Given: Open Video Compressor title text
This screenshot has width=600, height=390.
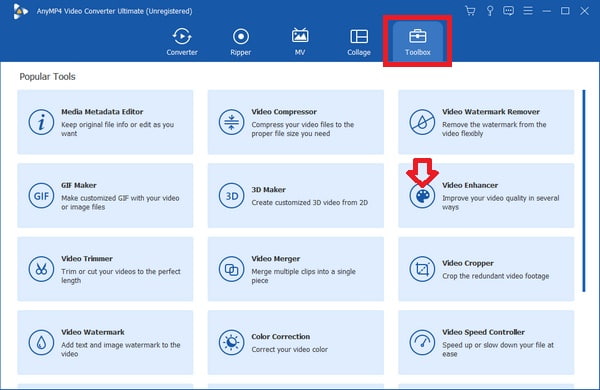Looking at the screenshot, I should (284, 112).
